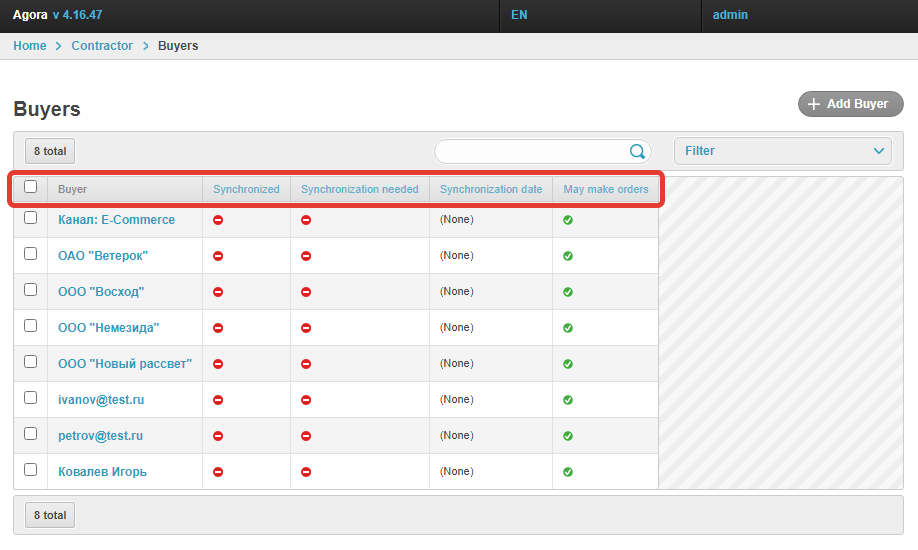The image size is (918, 550).
Task: Open the EN language selector
Action: (x=519, y=16)
